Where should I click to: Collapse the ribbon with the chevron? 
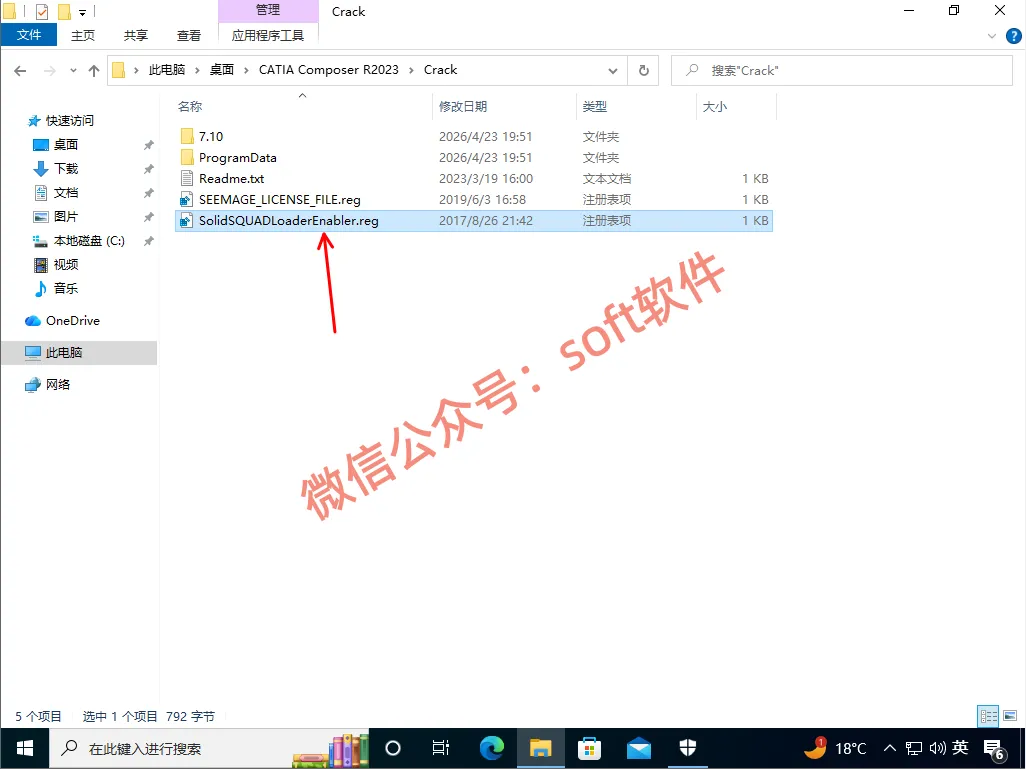pos(991,36)
